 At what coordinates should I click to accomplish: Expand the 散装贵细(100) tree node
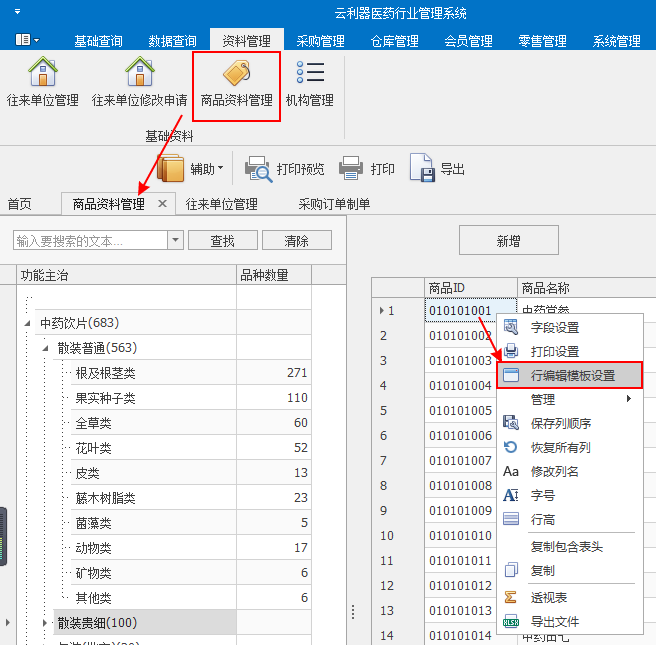pos(45,623)
